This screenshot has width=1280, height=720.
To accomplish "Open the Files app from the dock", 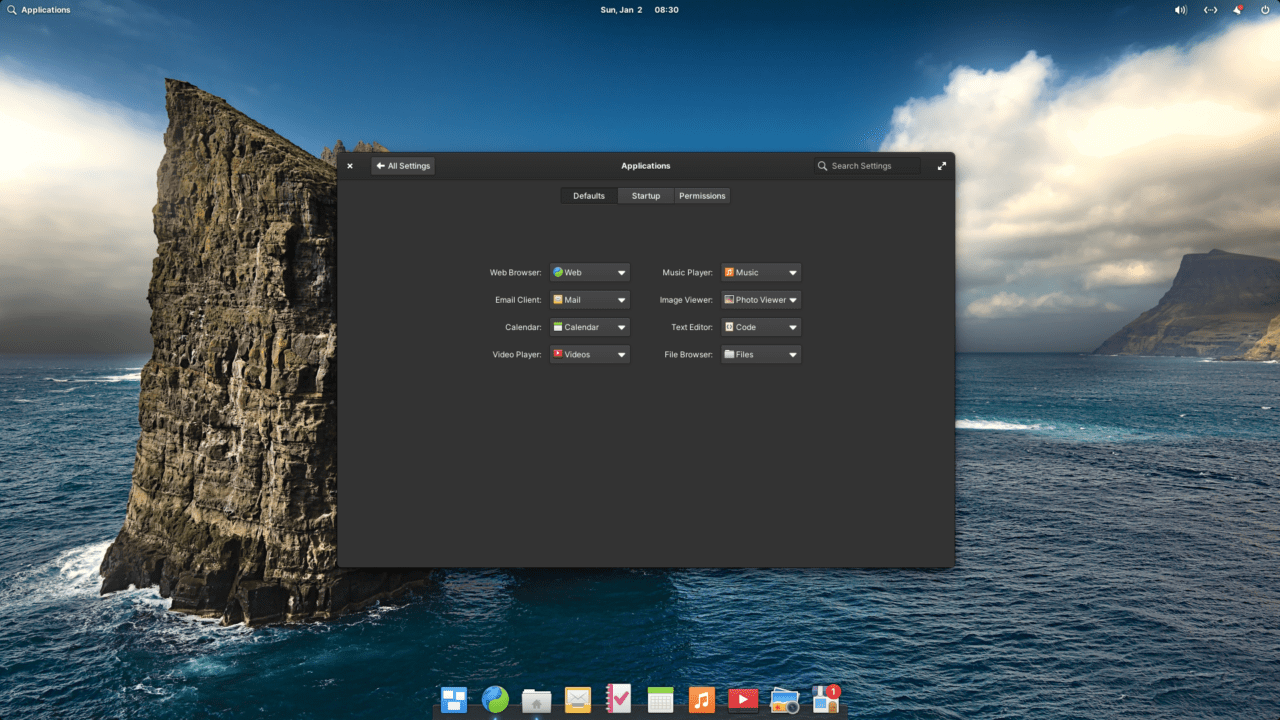I will [x=536, y=699].
